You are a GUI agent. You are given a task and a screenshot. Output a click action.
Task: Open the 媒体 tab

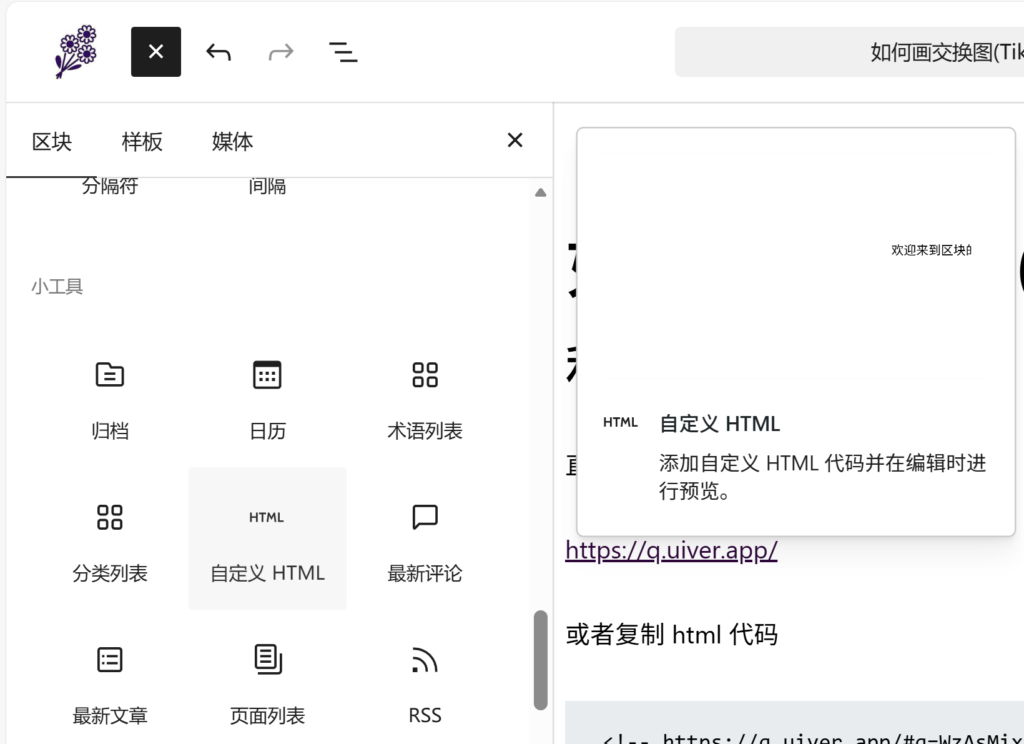pos(232,141)
